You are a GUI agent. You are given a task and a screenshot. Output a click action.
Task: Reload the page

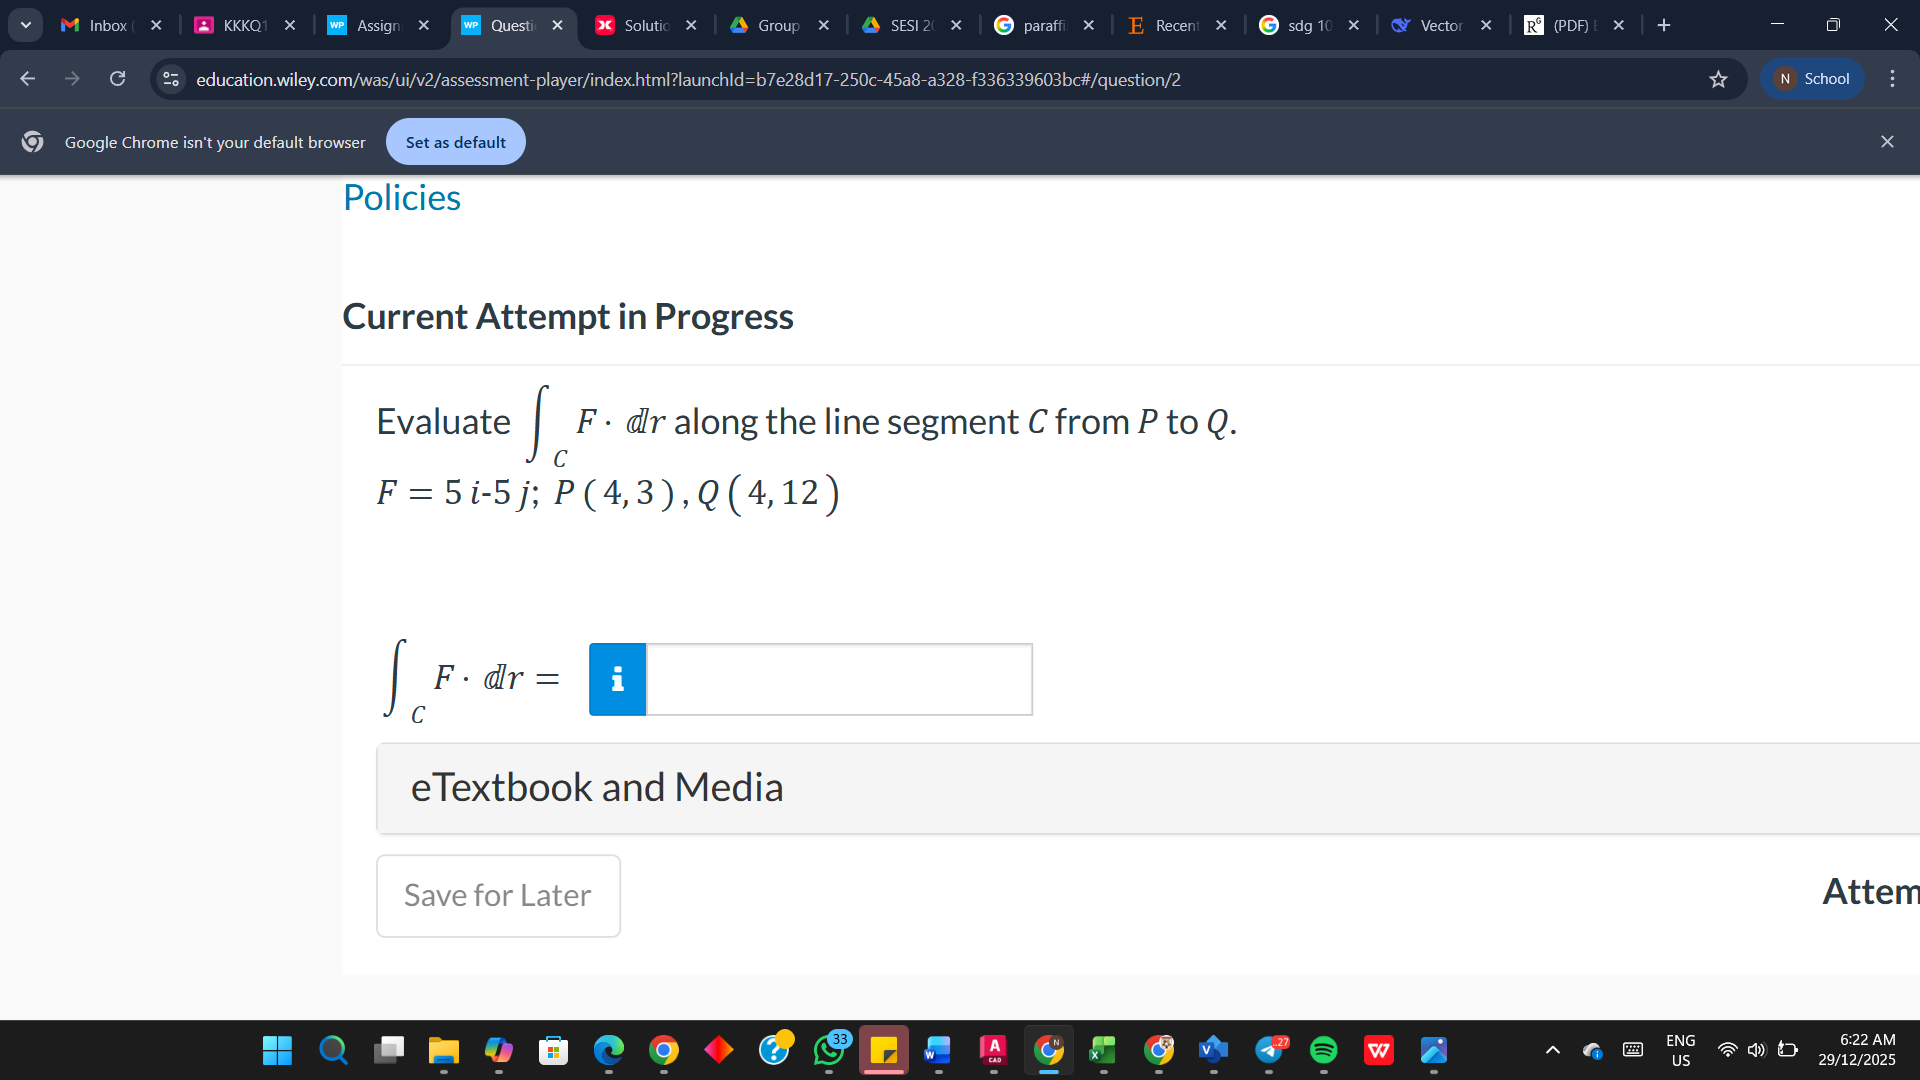point(117,79)
